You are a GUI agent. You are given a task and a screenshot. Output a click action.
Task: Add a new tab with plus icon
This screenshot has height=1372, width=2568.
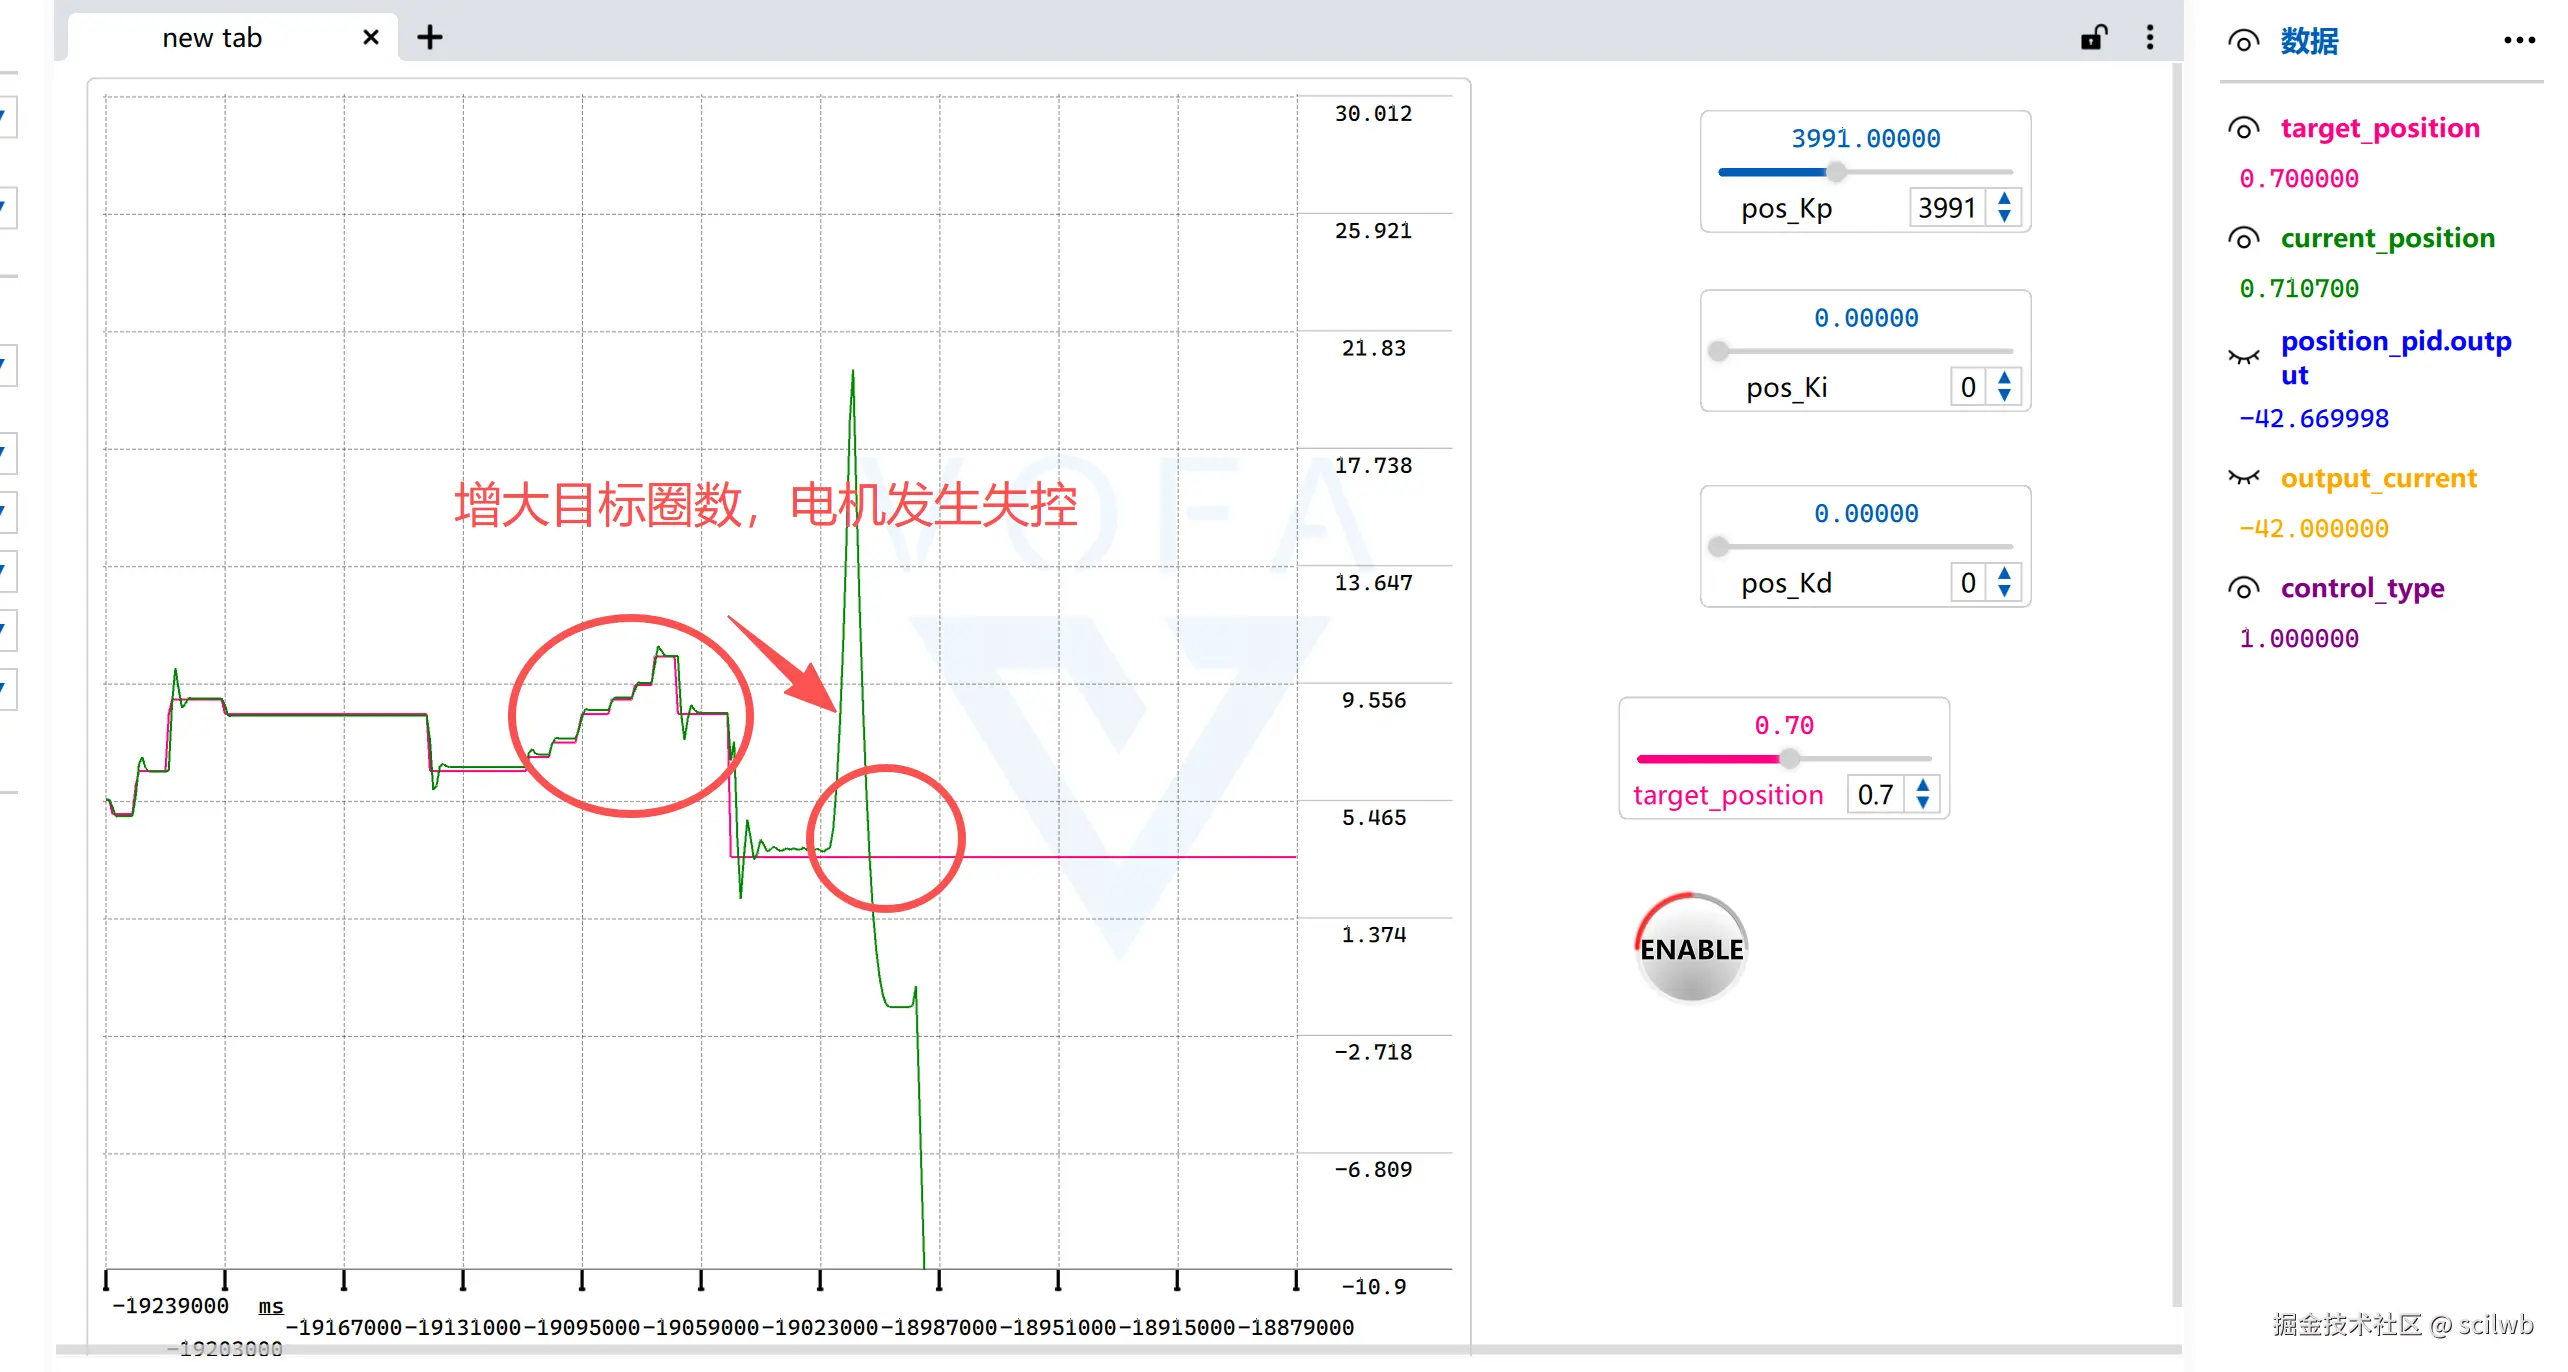tap(430, 38)
